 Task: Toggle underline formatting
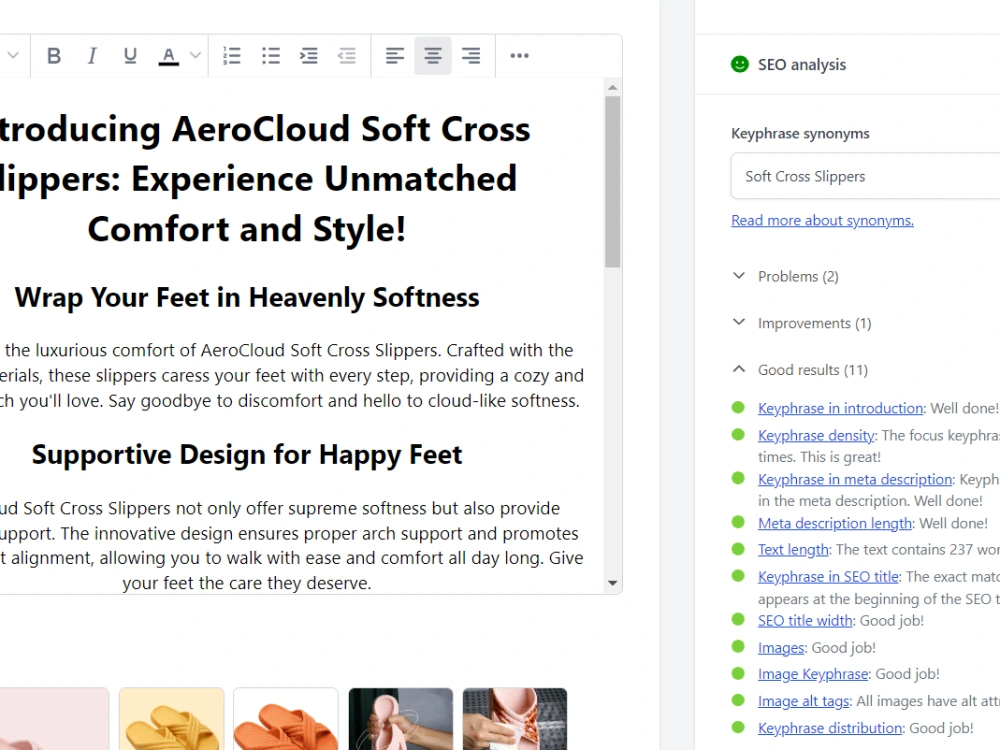tap(130, 55)
